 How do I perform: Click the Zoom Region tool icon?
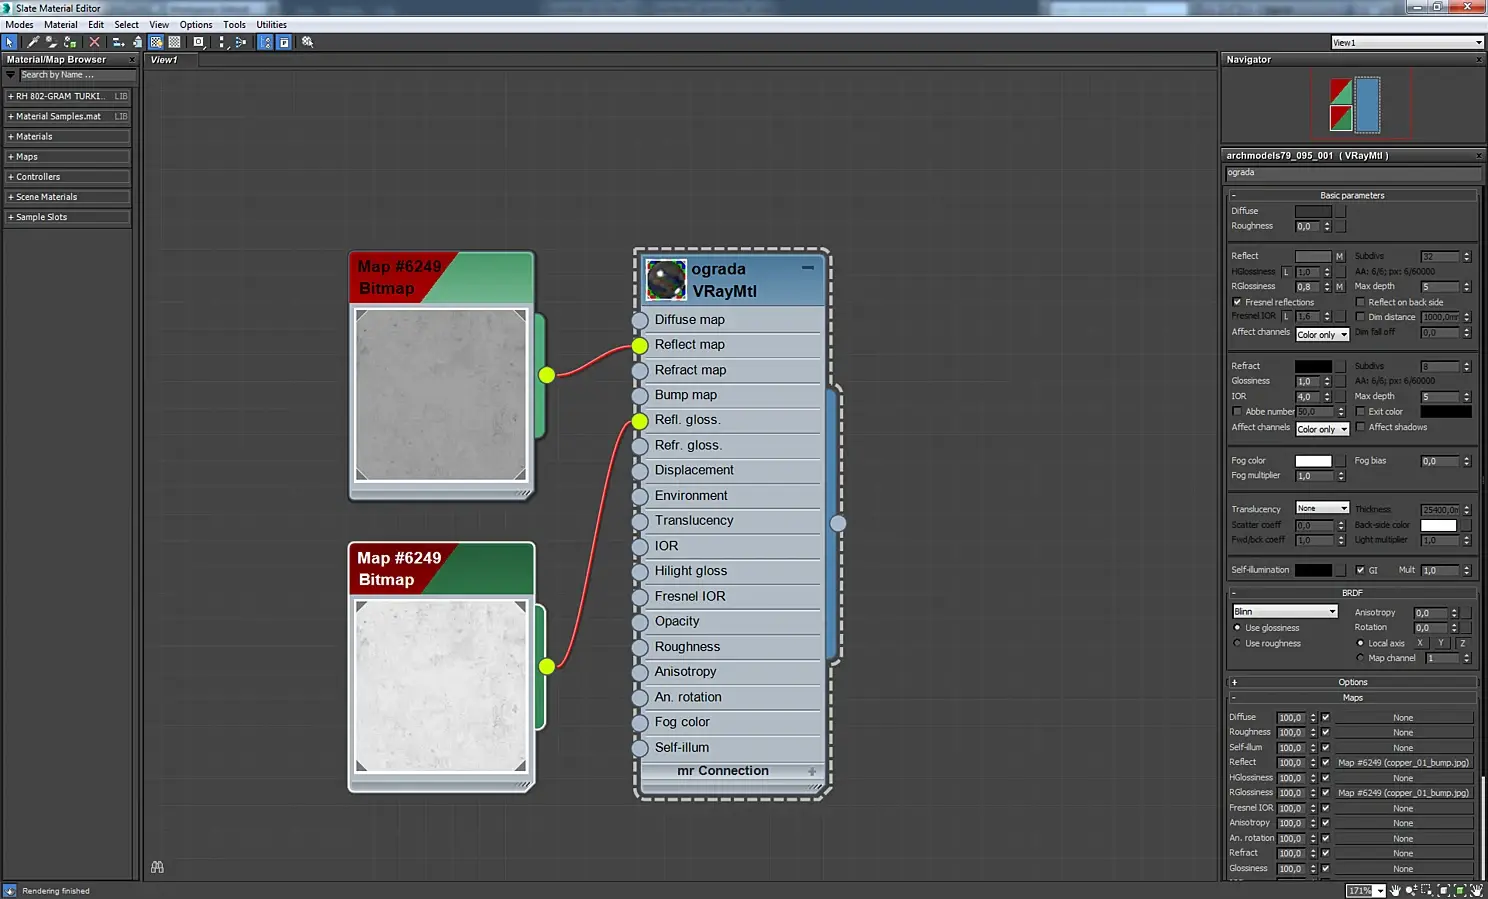click(x=1427, y=890)
